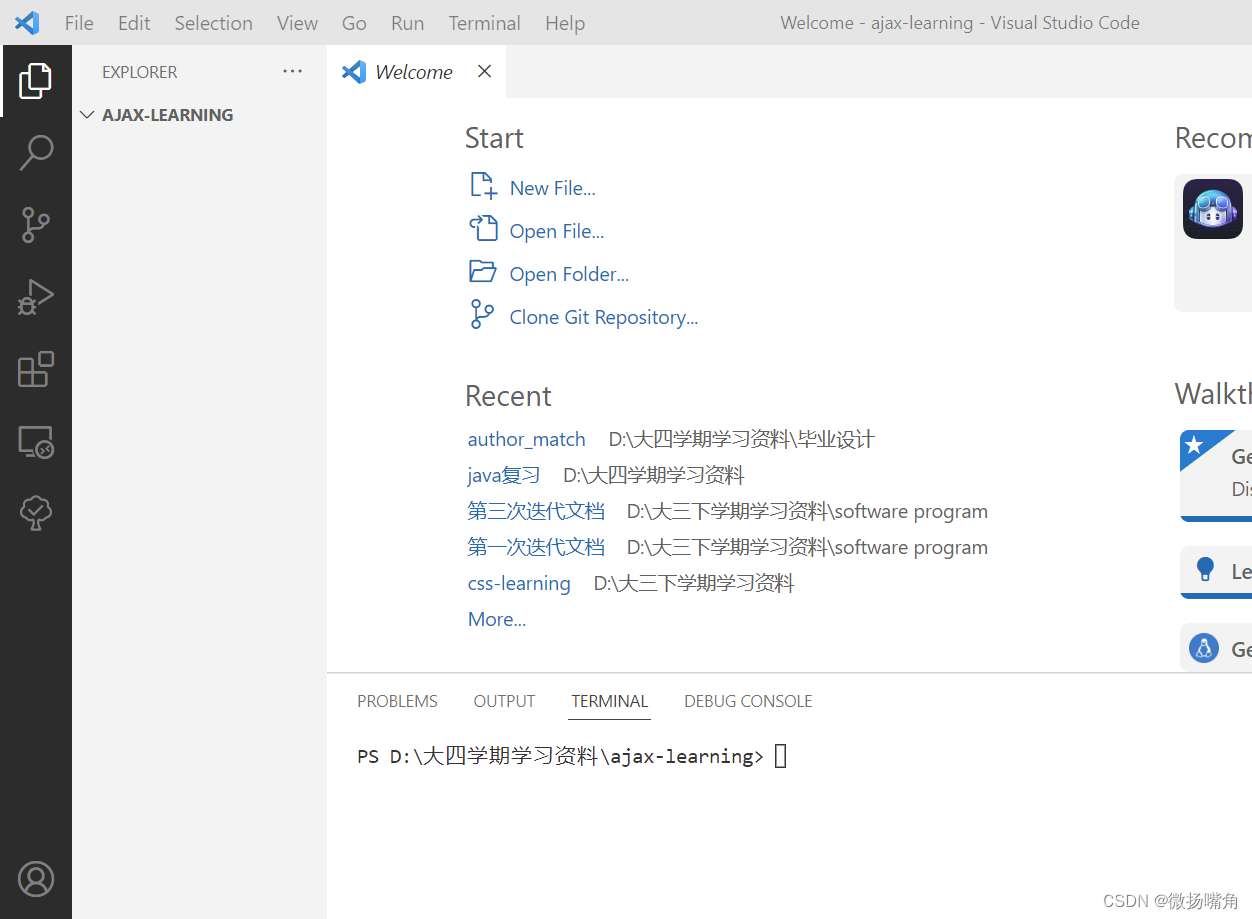
Task: Open the Terminal menu
Action: pos(484,23)
